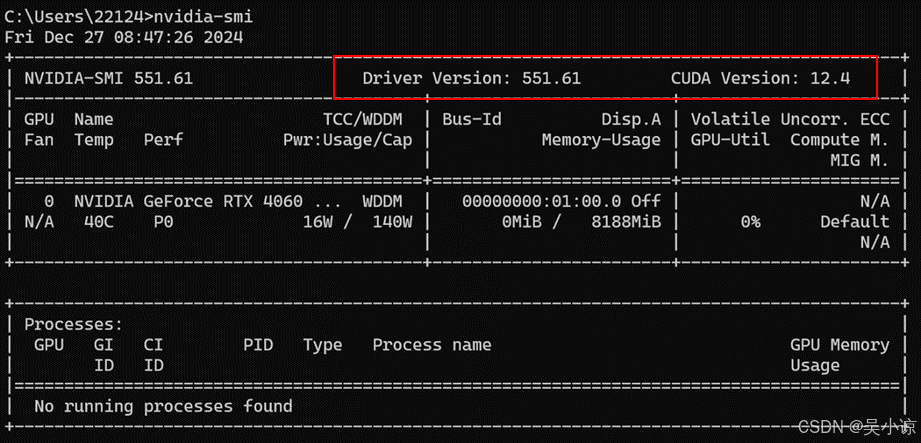Click the 16W power usage value
The image size is (921, 443).
tap(318, 222)
